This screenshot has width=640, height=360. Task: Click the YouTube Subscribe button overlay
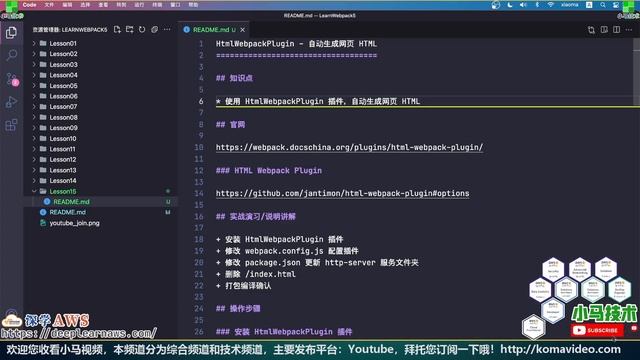[x=597, y=330]
